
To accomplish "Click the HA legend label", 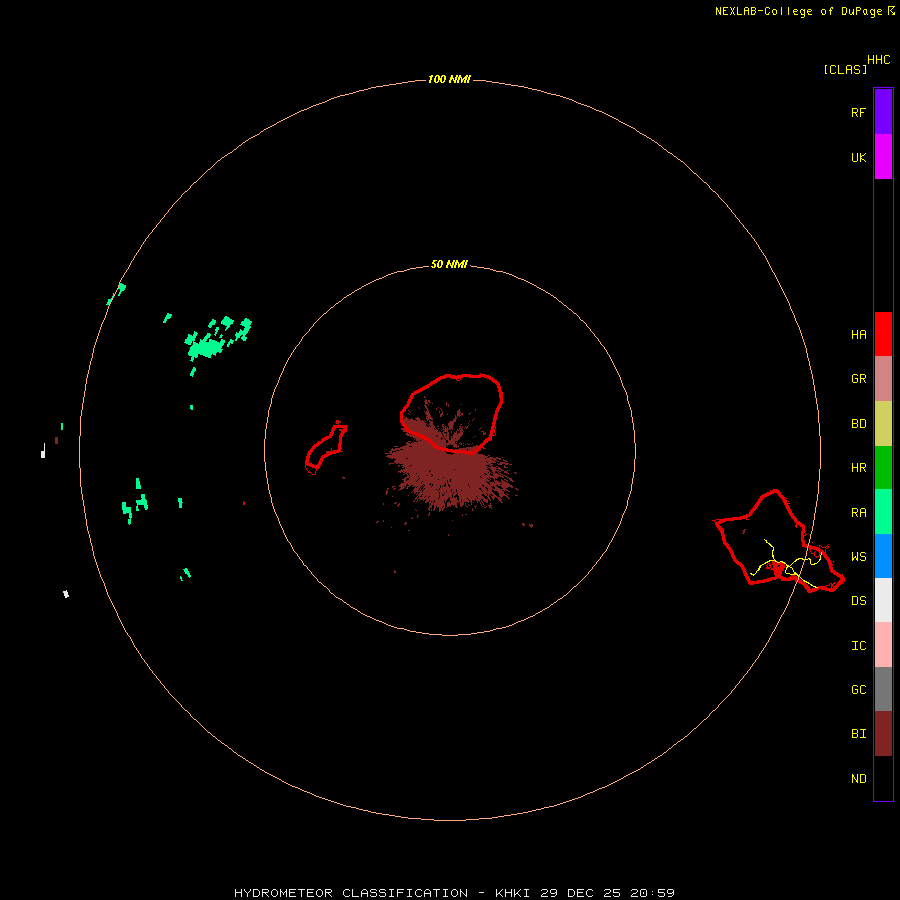I will [858, 335].
